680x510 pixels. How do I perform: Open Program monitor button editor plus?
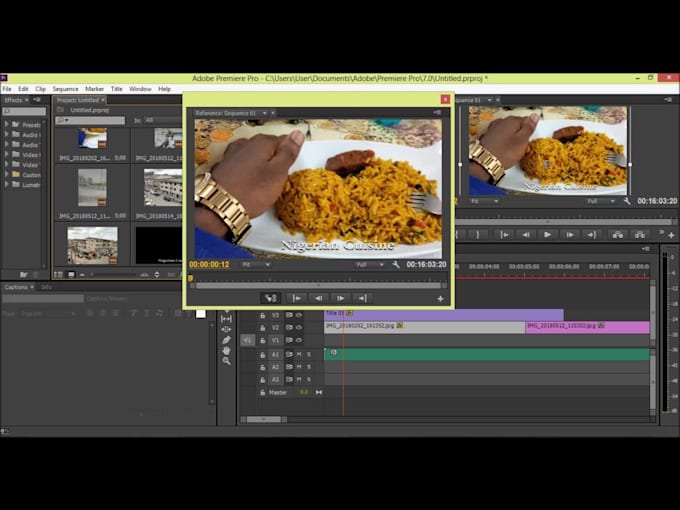671,235
